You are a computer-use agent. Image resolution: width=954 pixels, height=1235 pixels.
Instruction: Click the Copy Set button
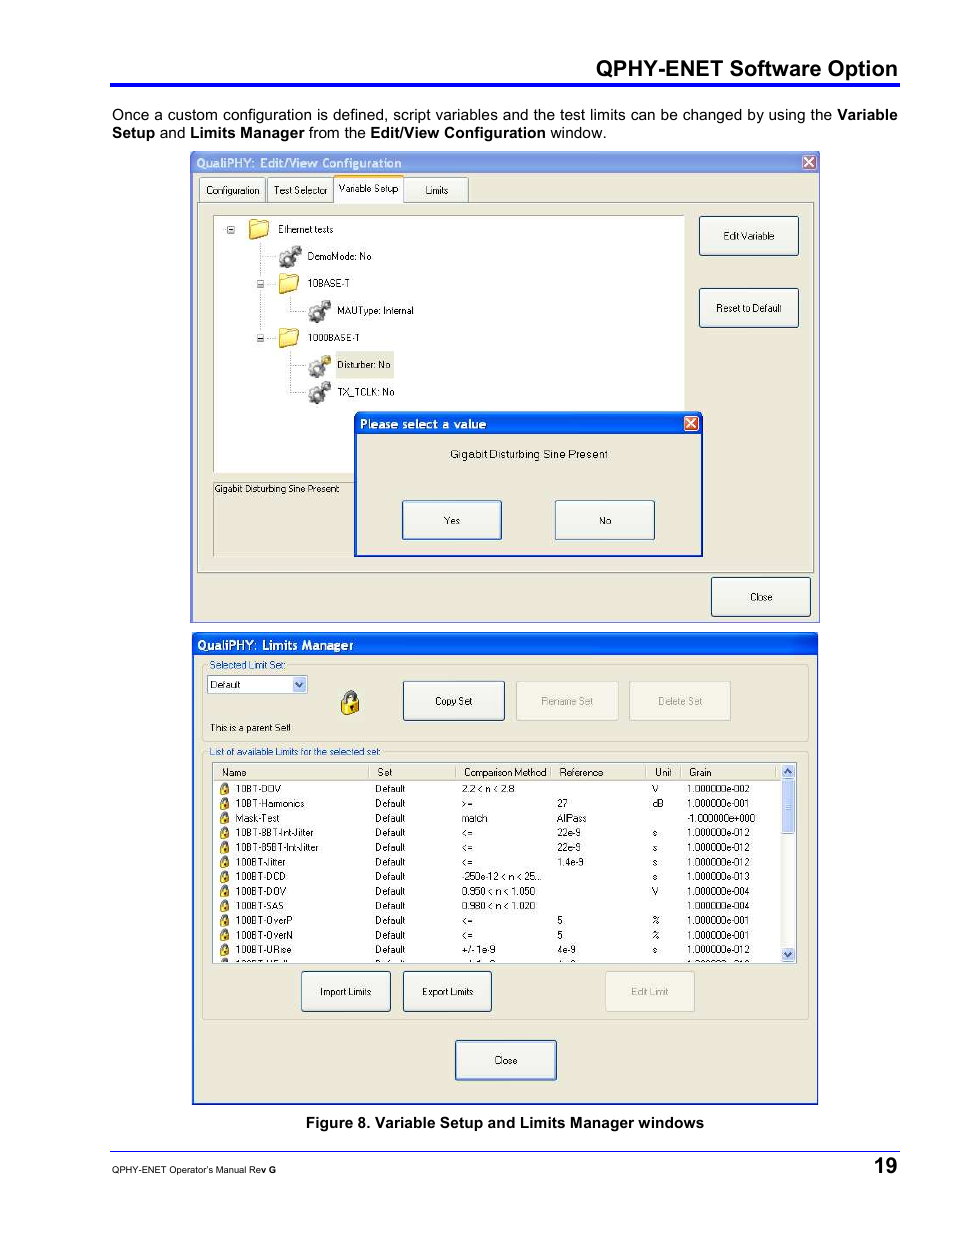point(454,701)
